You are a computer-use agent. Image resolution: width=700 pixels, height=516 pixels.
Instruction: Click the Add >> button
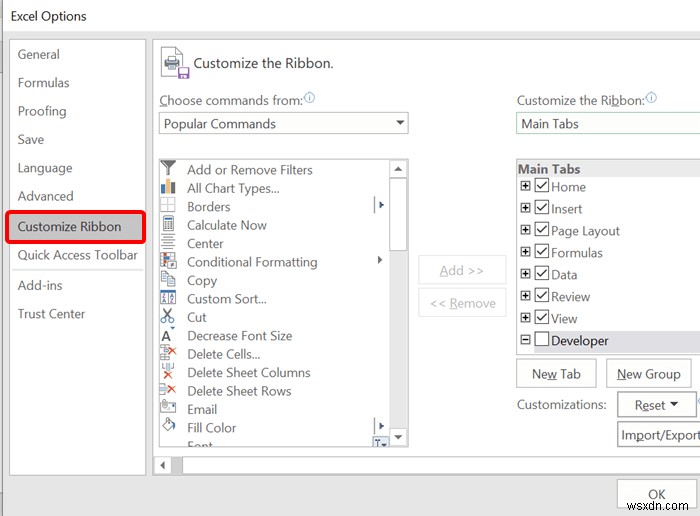(x=462, y=270)
